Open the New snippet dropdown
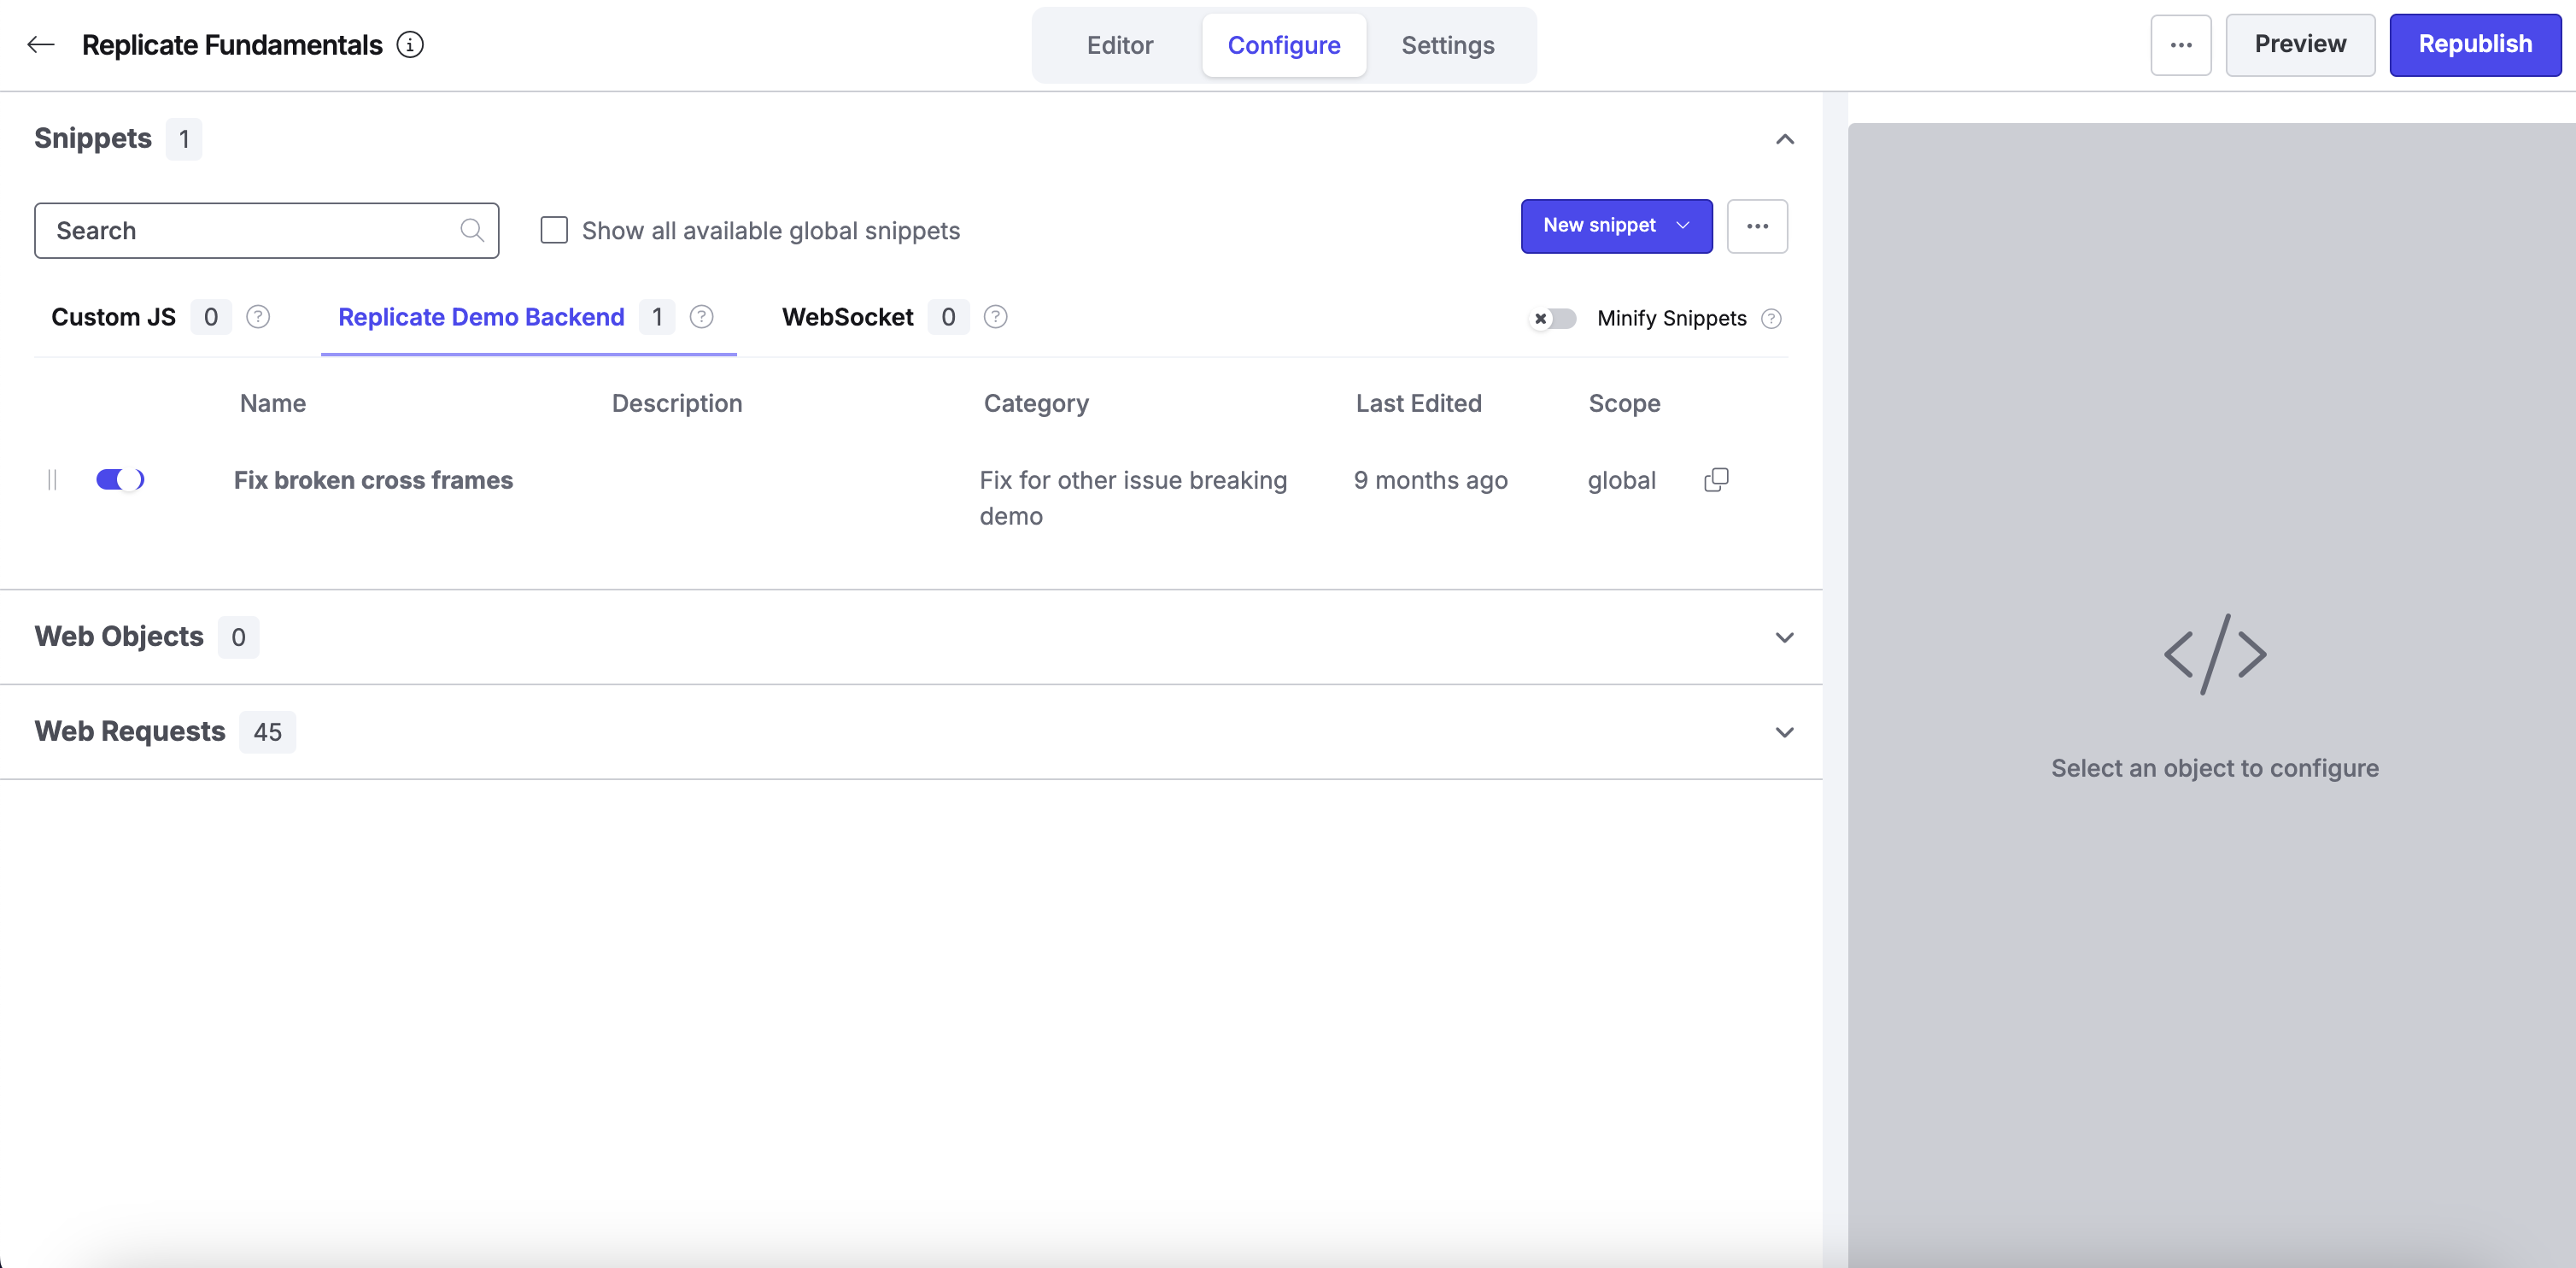This screenshot has width=2576, height=1268. pos(1616,226)
